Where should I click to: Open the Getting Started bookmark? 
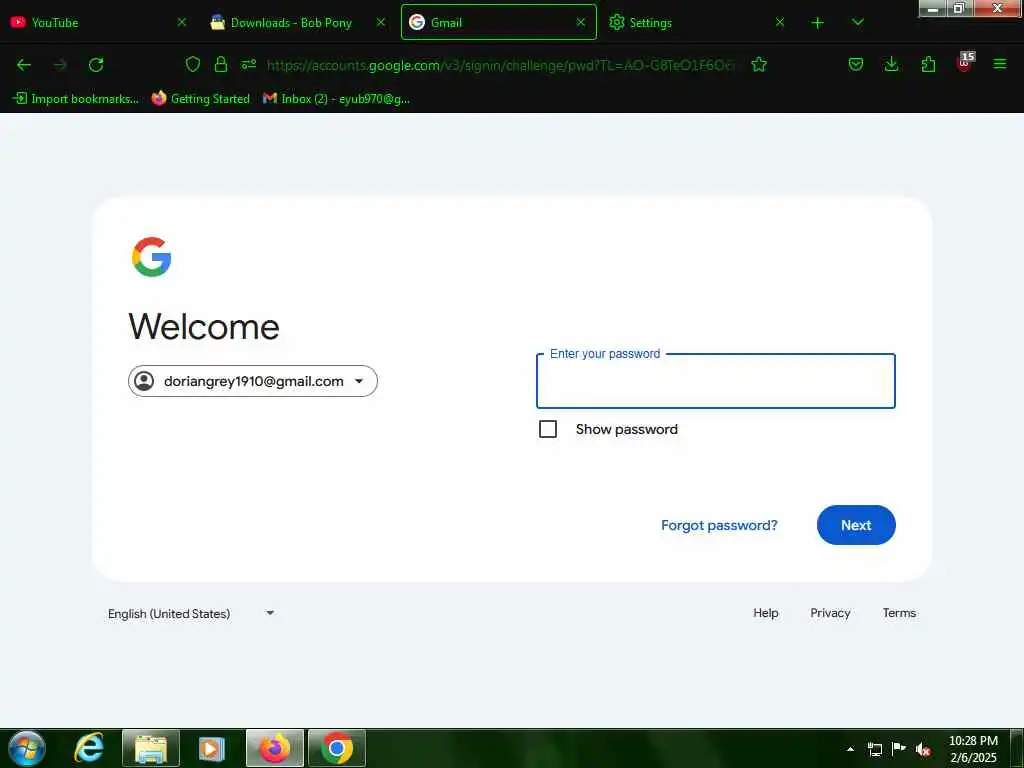pyautogui.click(x=200, y=99)
